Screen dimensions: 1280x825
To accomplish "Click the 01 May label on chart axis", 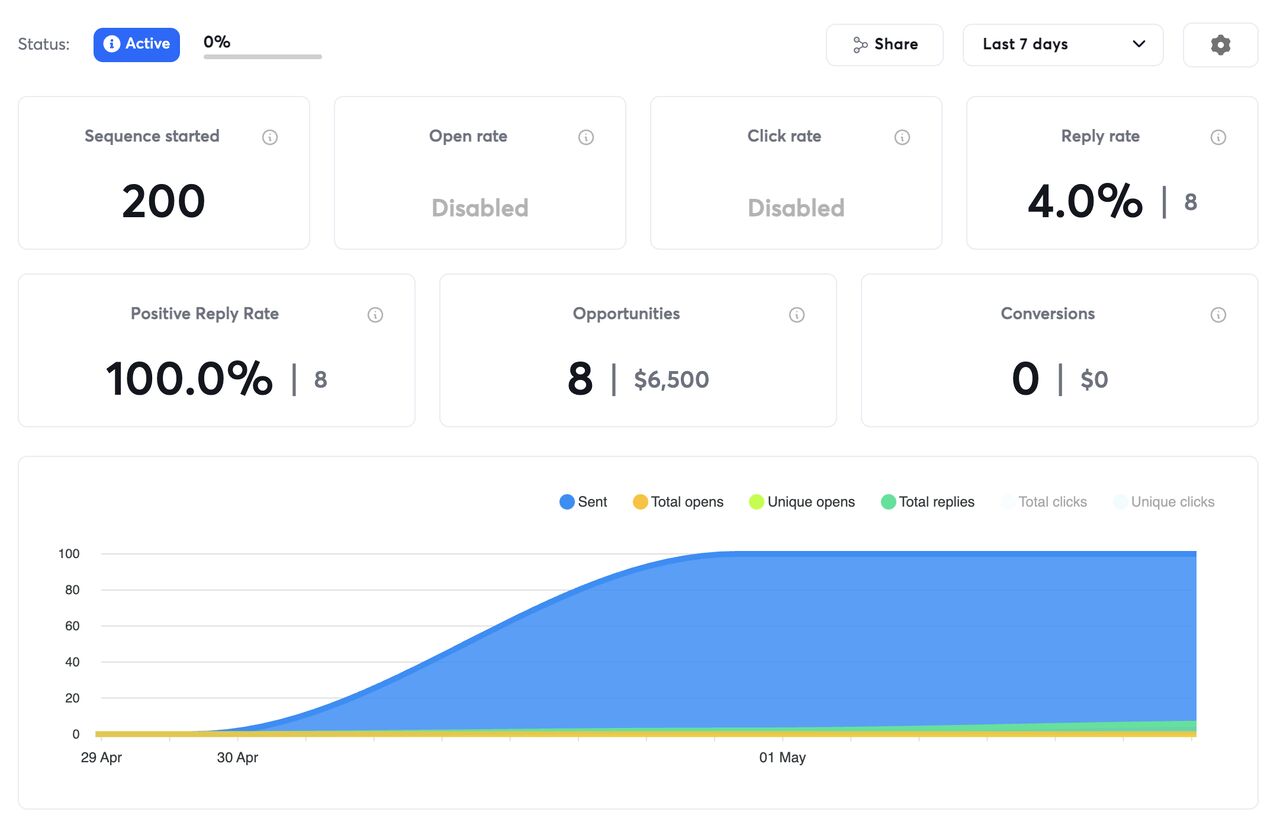I will (x=782, y=758).
